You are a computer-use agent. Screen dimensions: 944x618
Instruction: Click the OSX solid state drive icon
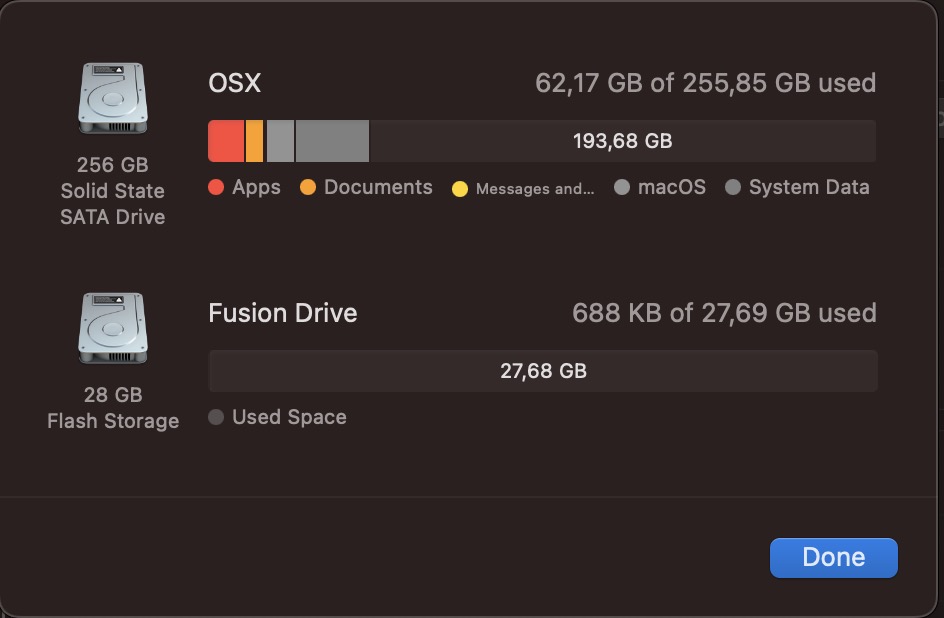(x=112, y=98)
